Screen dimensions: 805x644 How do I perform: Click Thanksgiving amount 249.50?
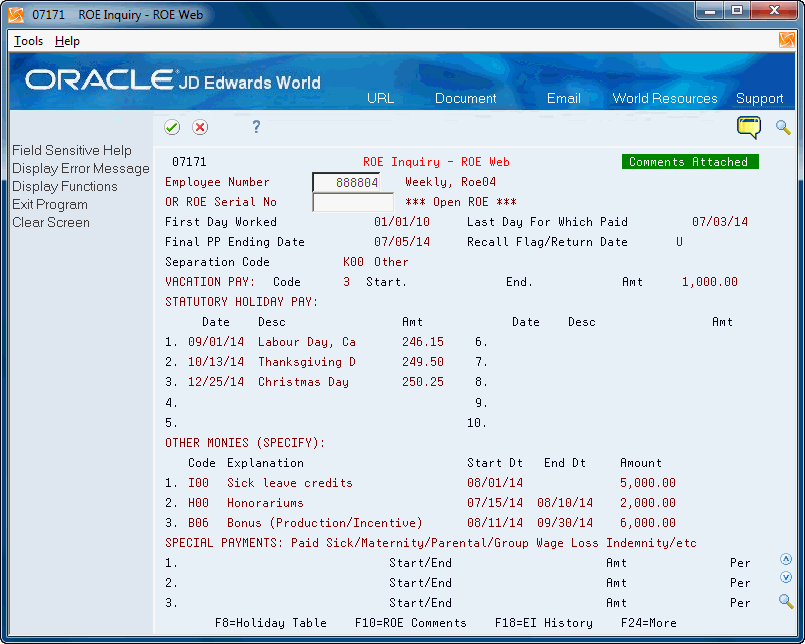click(423, 362)
